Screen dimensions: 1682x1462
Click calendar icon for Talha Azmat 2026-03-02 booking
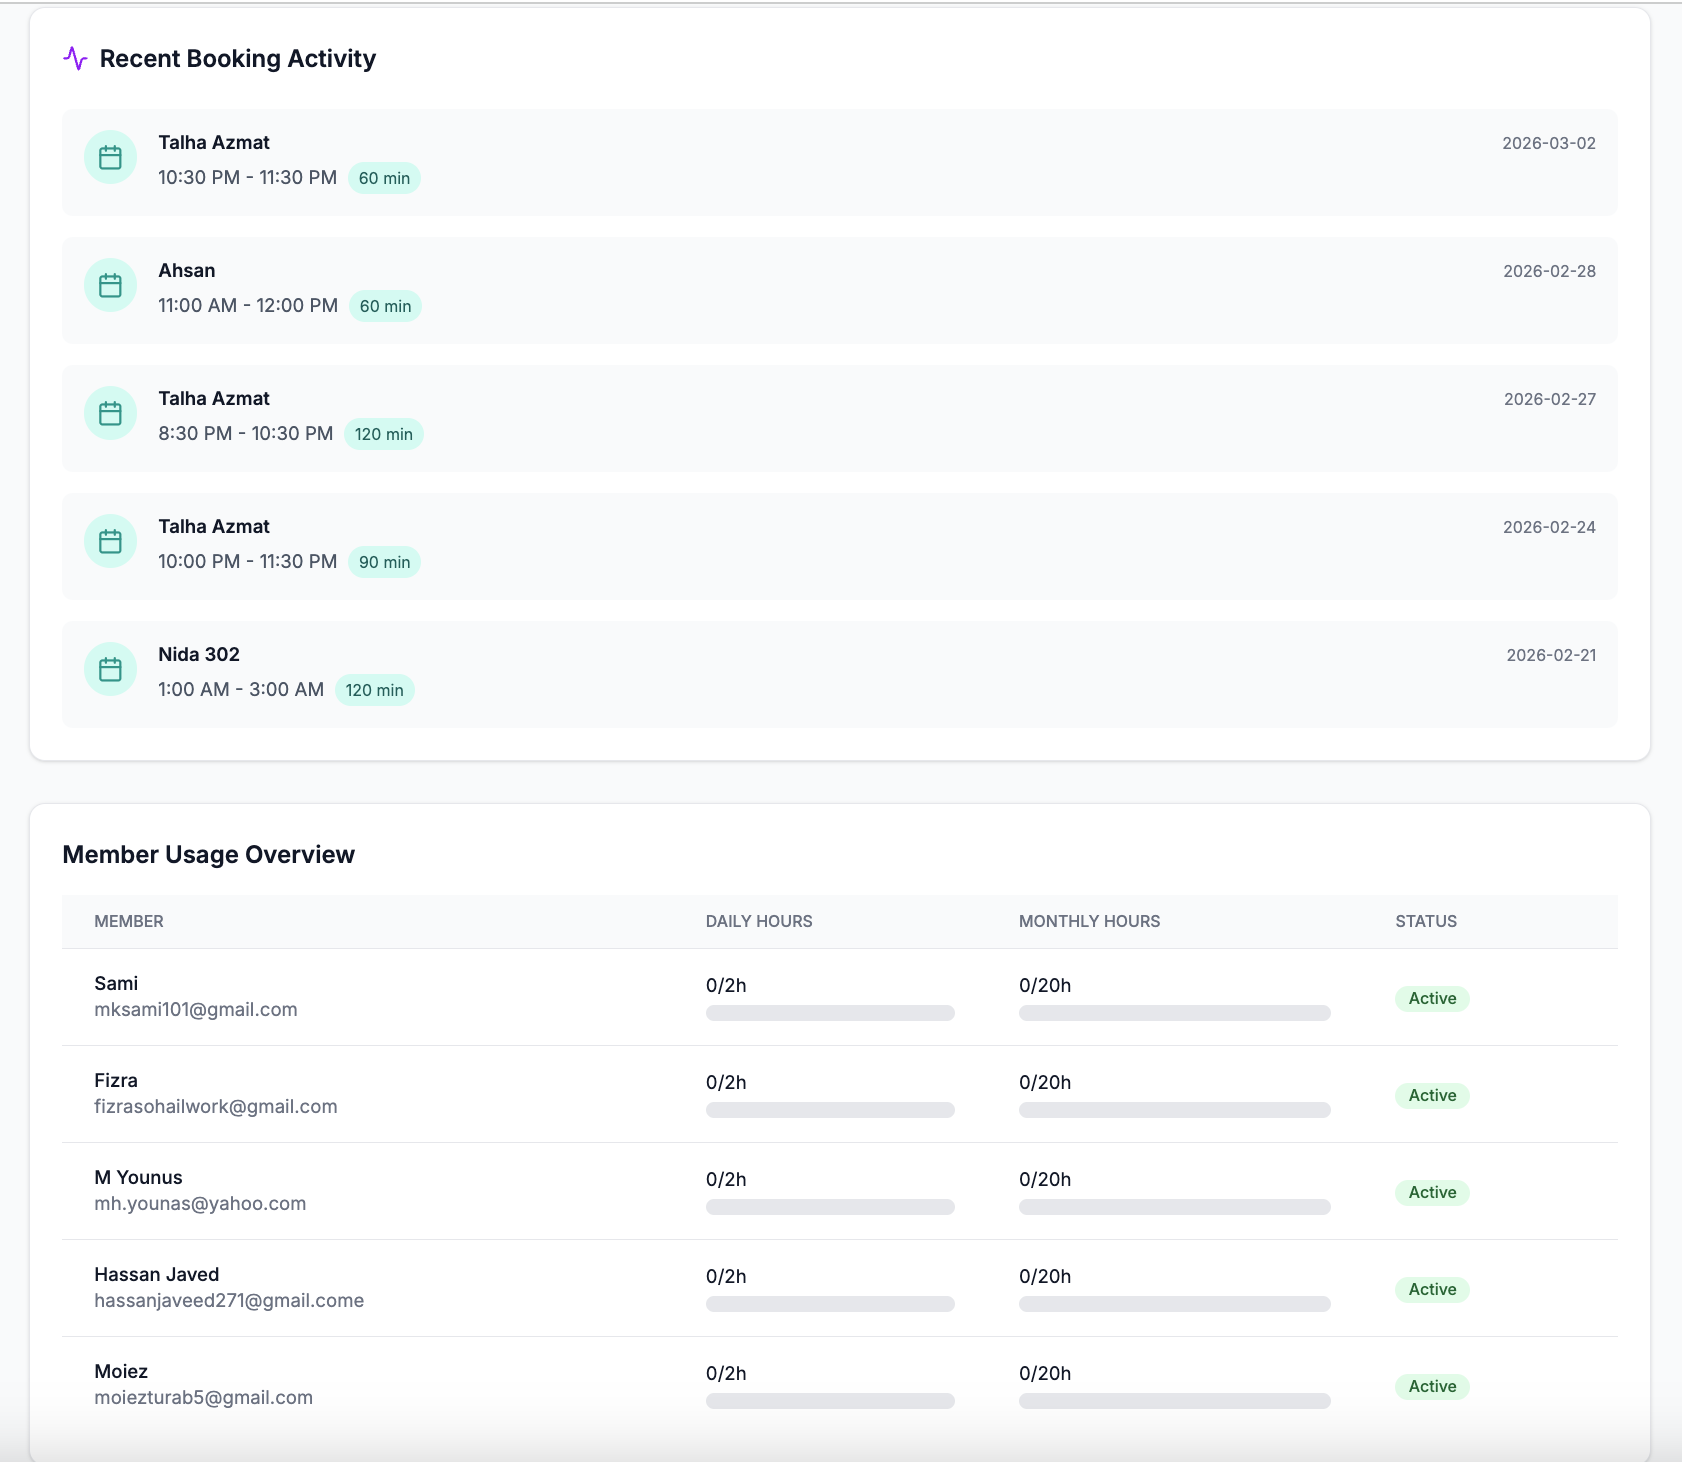coord(110,158)
